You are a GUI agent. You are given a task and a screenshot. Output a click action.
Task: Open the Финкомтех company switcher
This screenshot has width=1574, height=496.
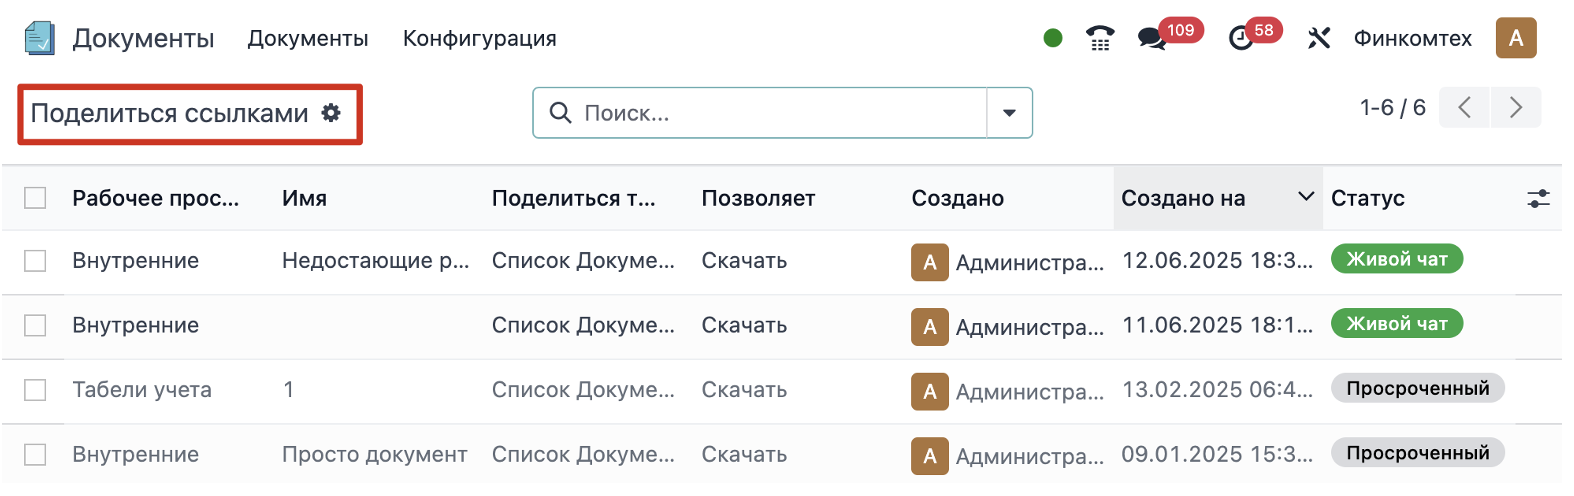click(1412, 38)
